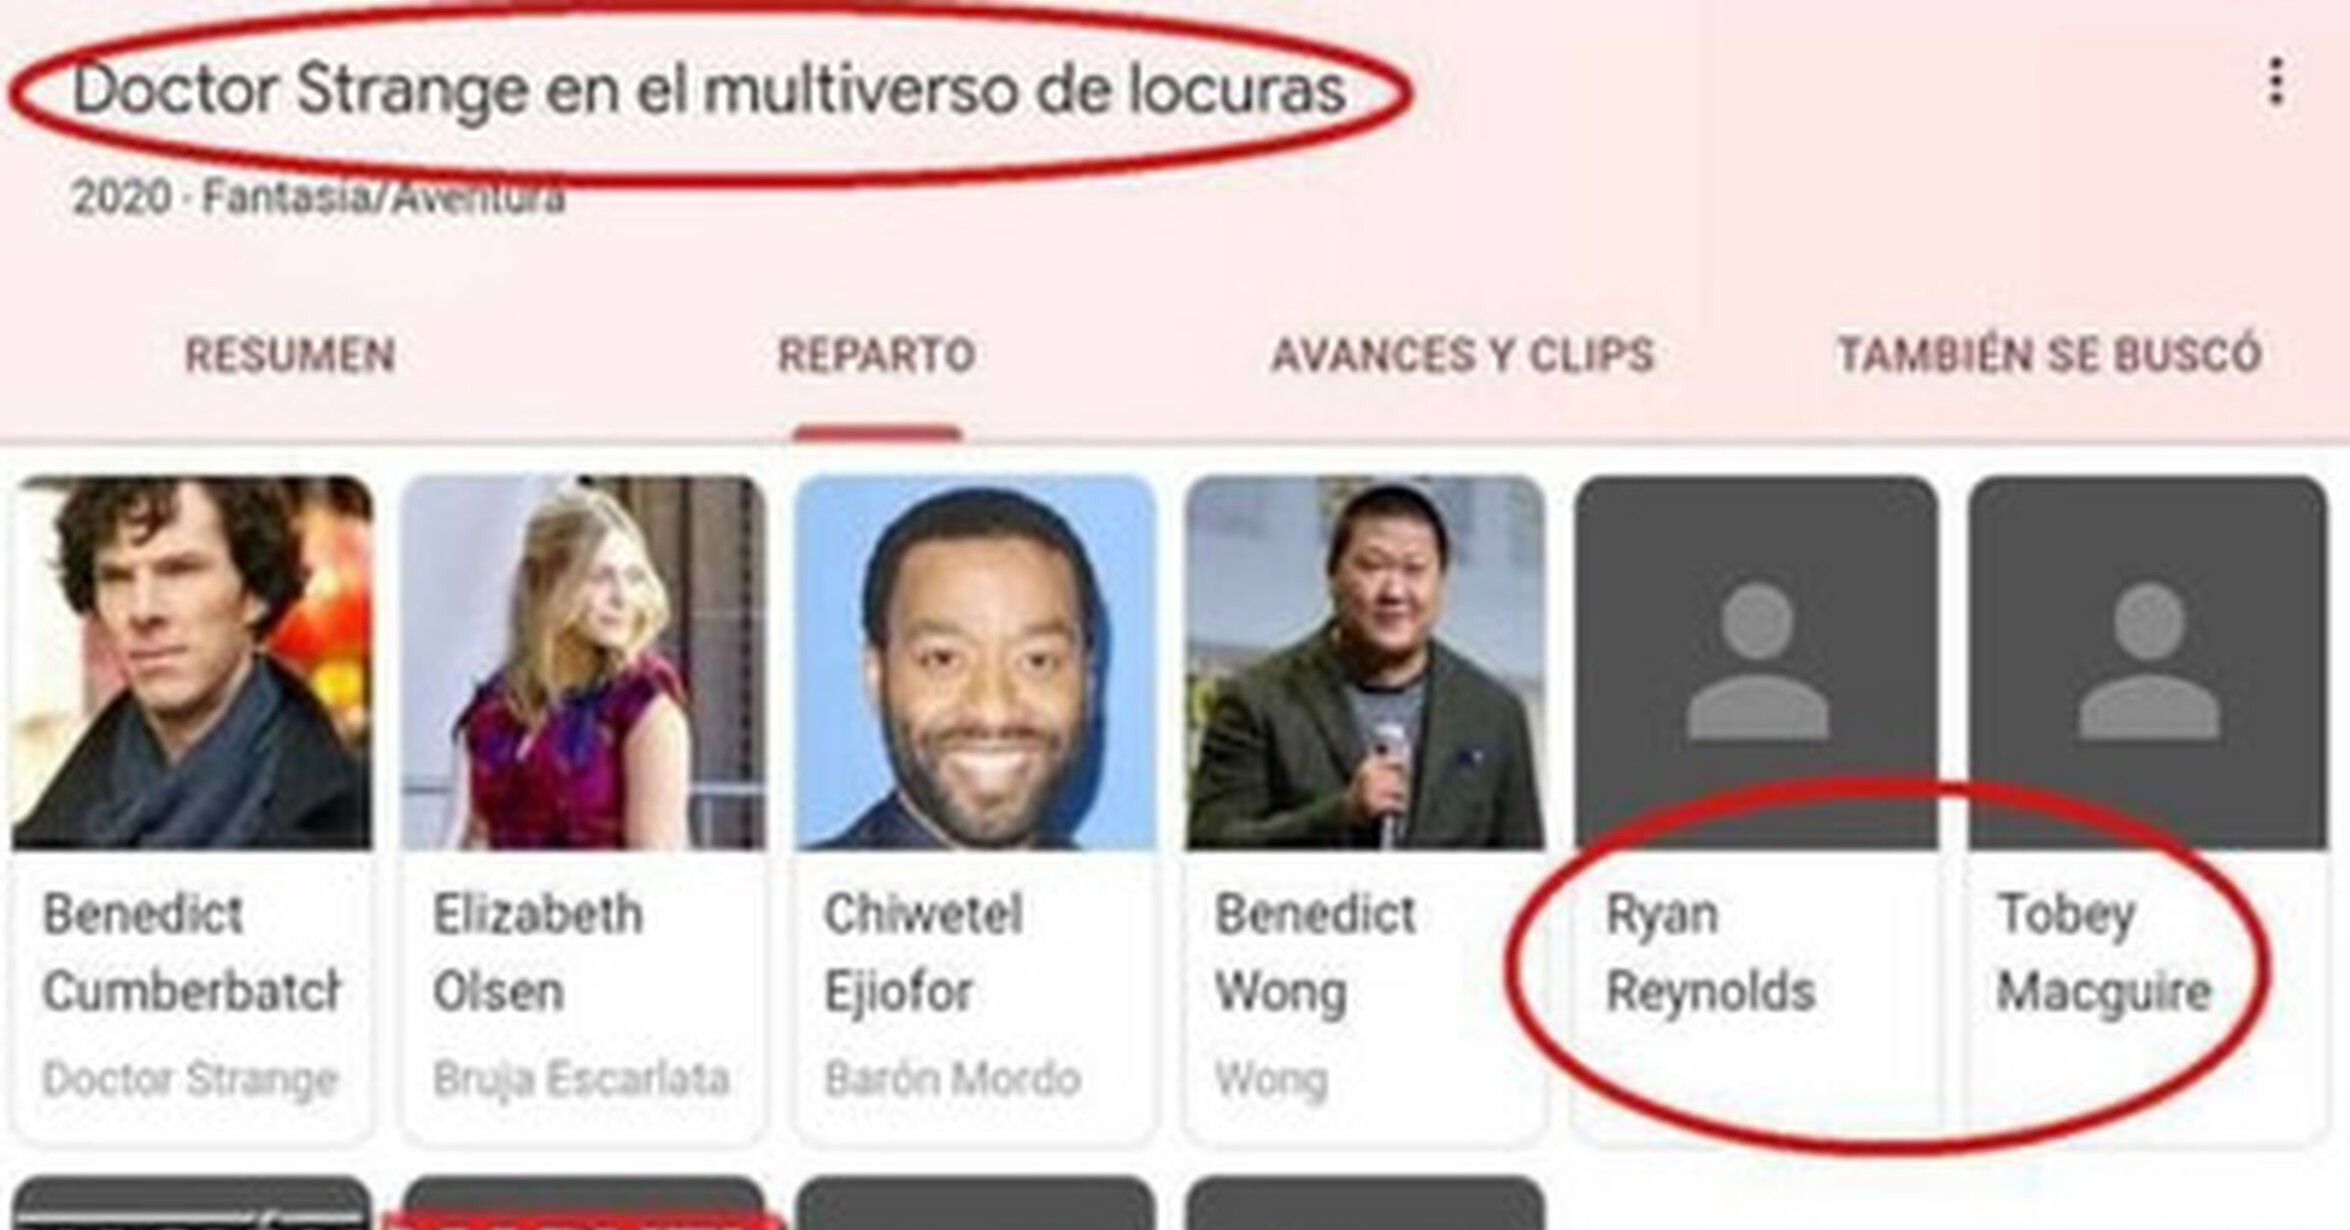Open Chiwetel Ejiofor's photo
Image resolution: width=2350 pixels, height=1230 pixels.
point(975,662)
